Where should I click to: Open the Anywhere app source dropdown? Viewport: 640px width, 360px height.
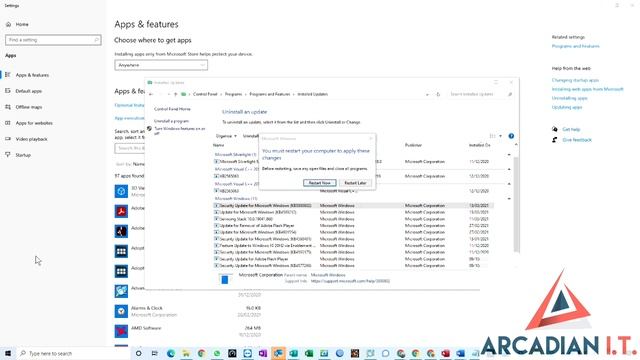(x=161, y=65)
